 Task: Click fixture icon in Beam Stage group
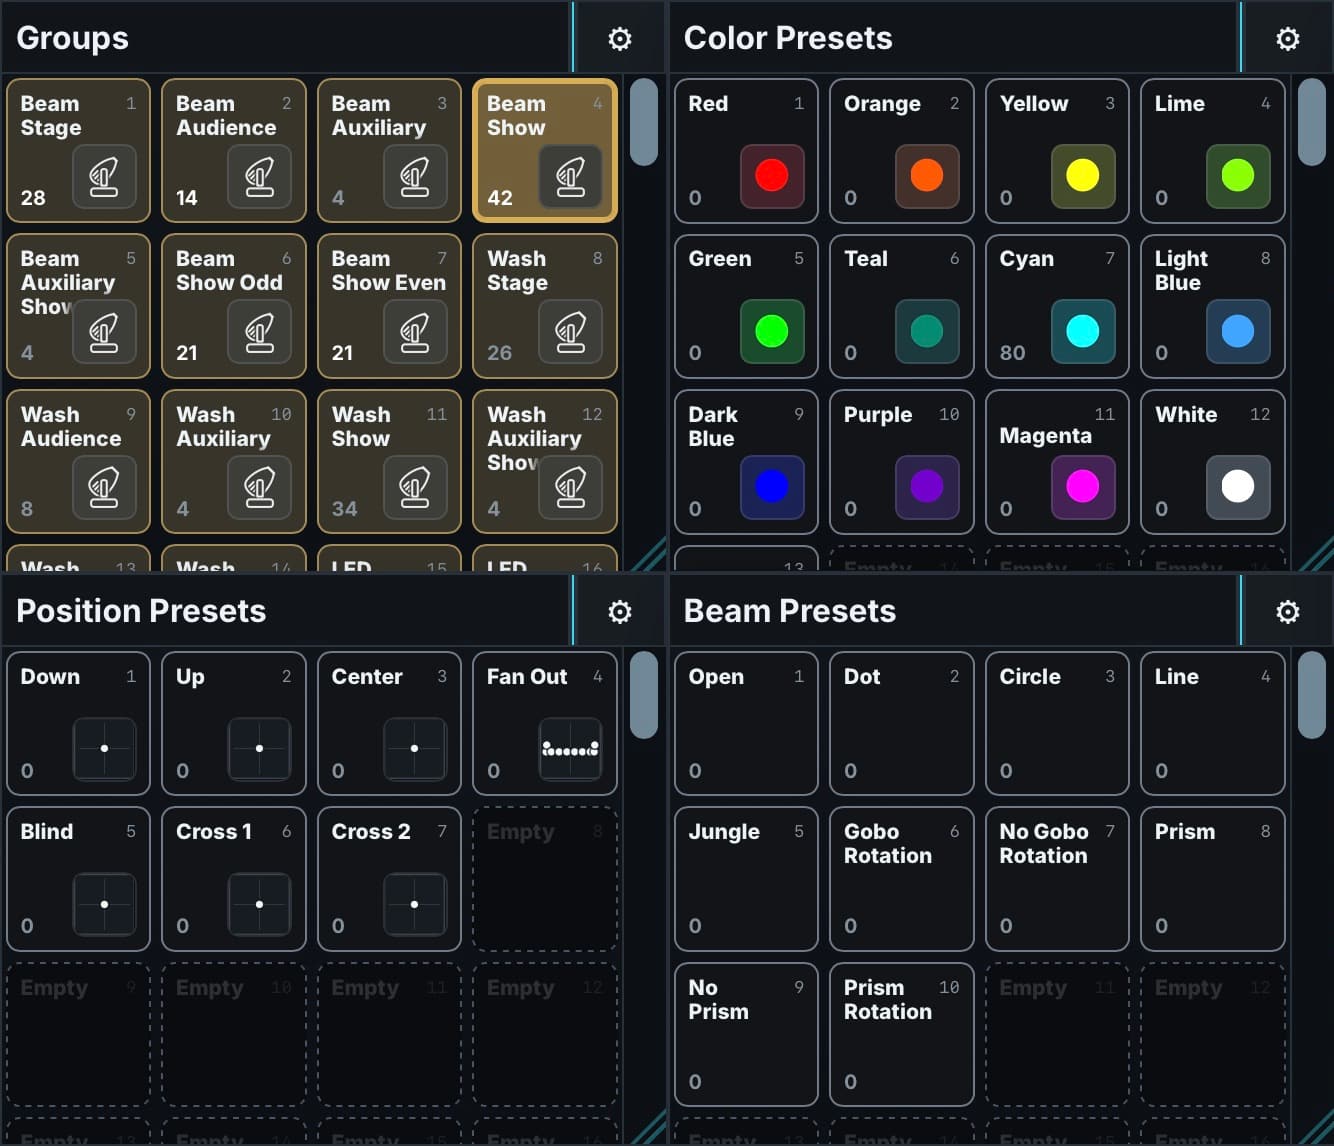point(104,176)
